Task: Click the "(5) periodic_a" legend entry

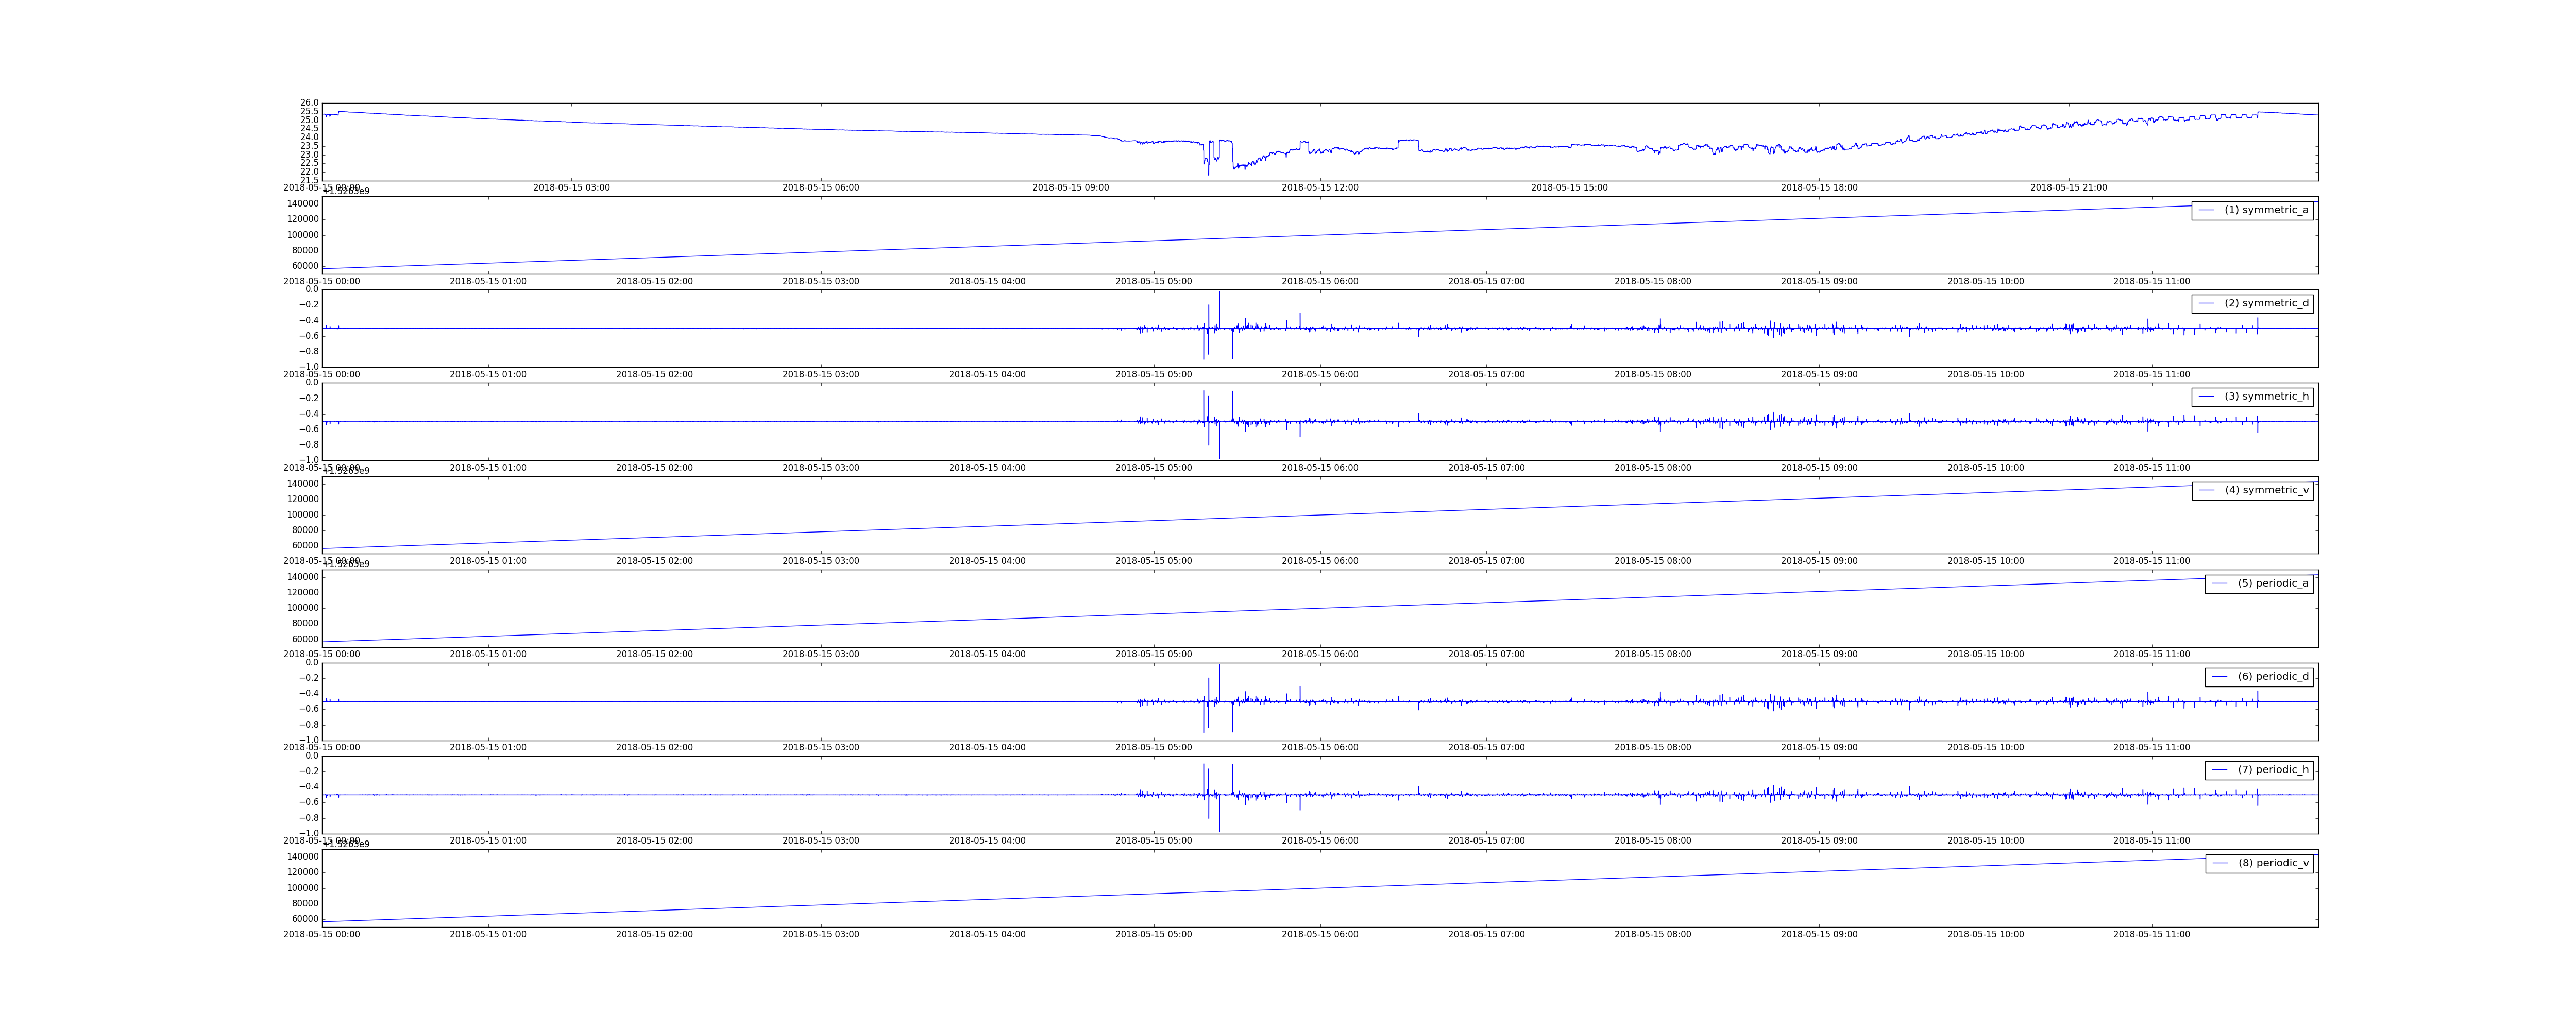Action: (x=2259, y=583)
